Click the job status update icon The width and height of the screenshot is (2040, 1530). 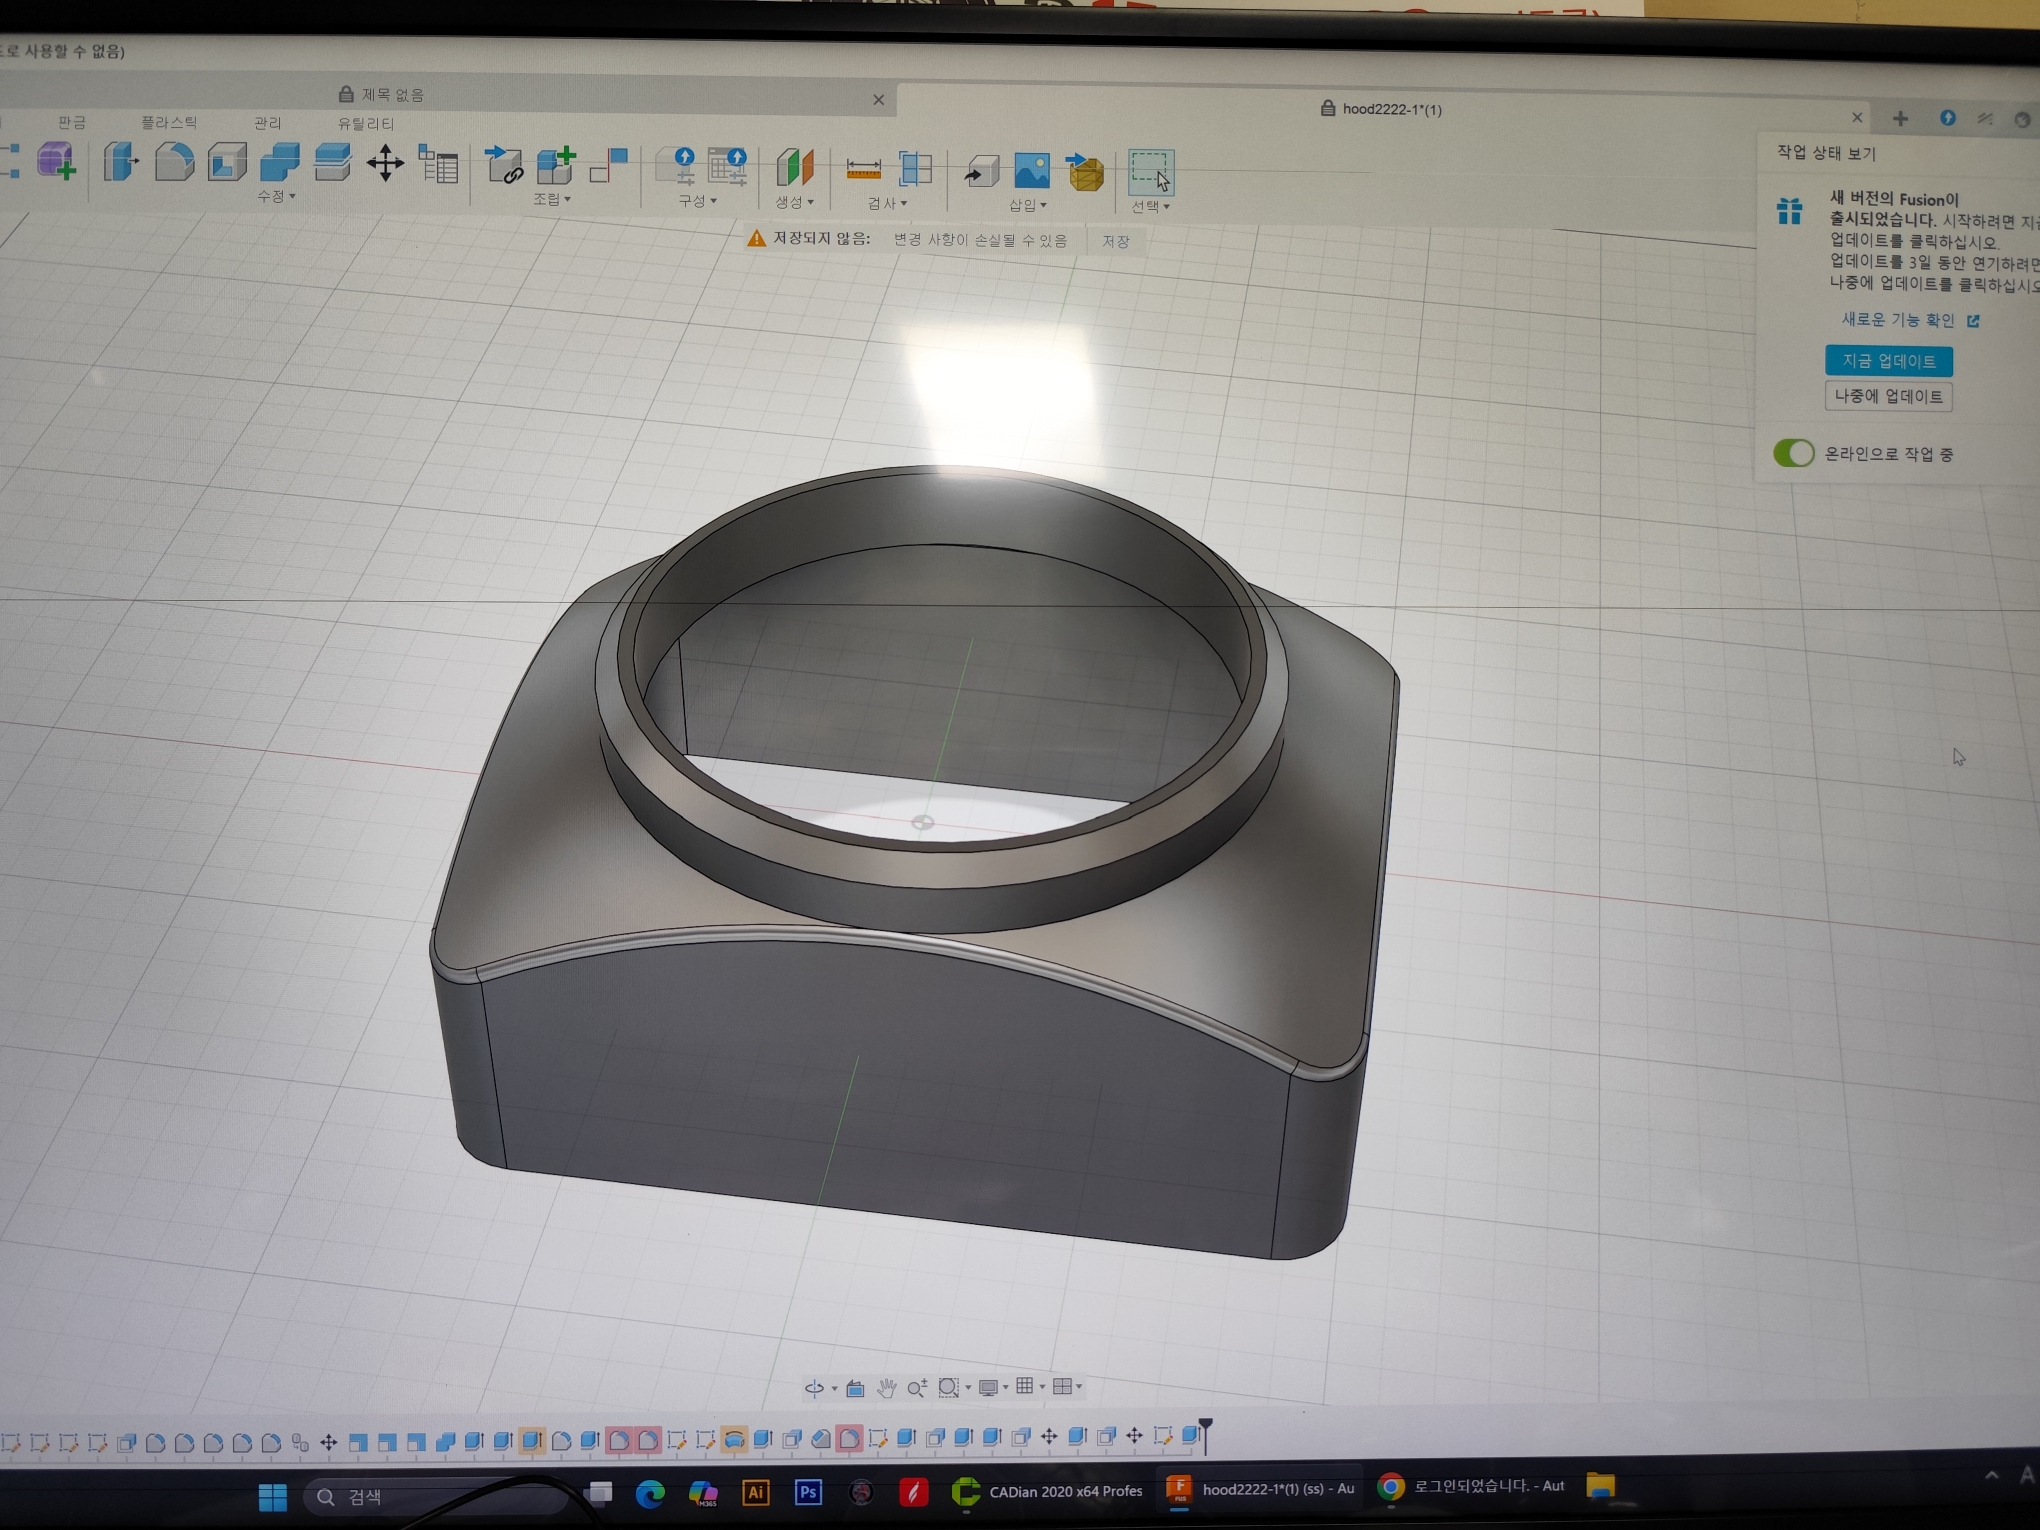pyautogui.click(x=1948, y=118)
